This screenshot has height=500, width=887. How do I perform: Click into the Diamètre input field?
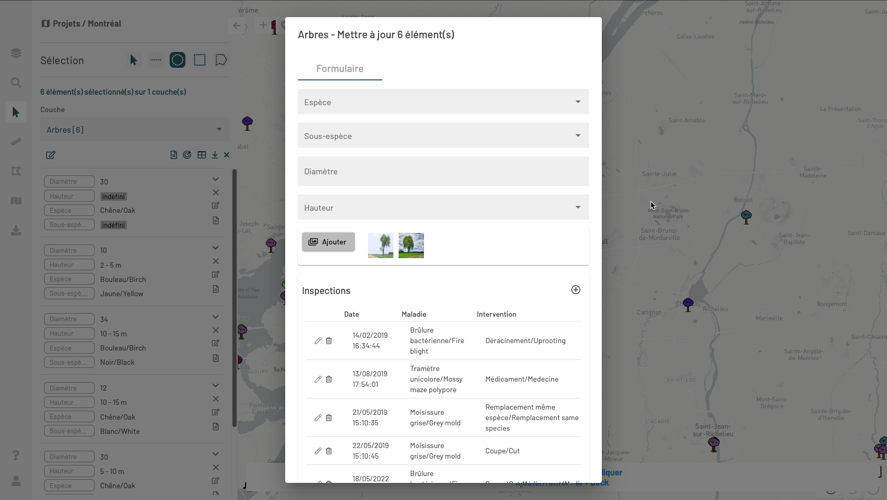click(x=443, y=172)
